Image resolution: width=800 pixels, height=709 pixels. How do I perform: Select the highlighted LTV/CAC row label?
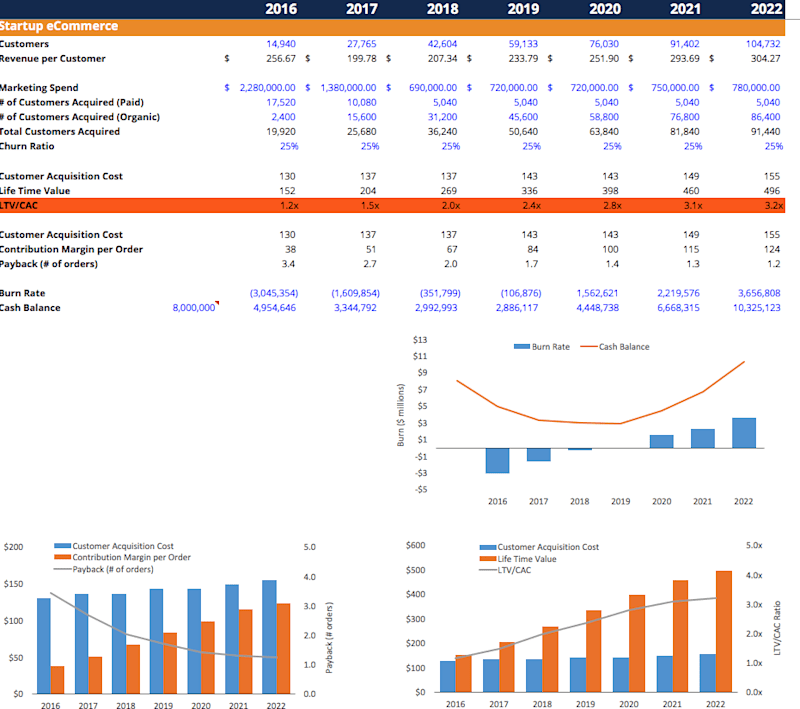tap(19, 206)
